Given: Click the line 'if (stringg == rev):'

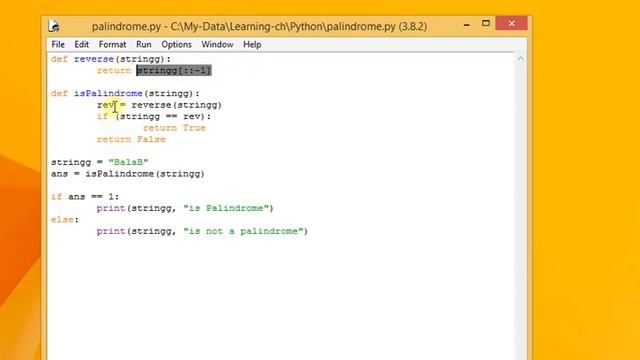Looking at the screenshot, I should (x=154, y=116).
